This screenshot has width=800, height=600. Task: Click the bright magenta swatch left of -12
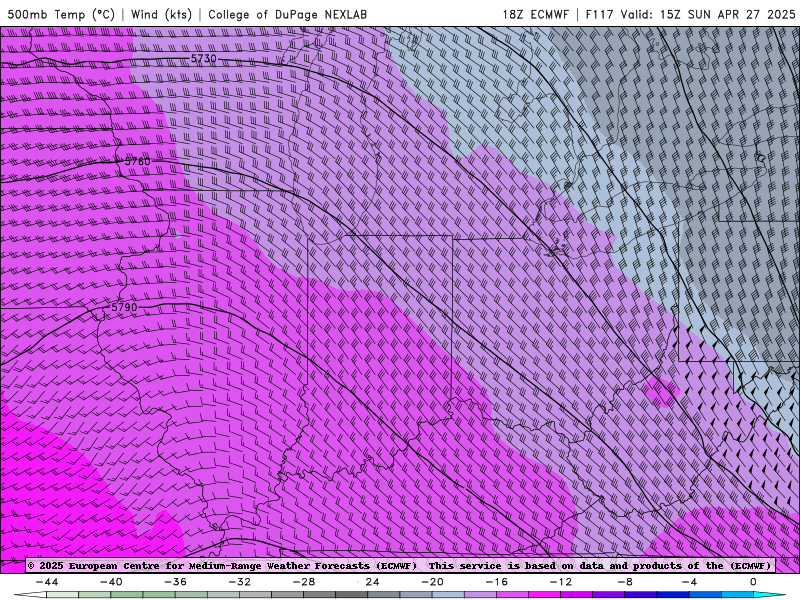(x=544, y=595)
